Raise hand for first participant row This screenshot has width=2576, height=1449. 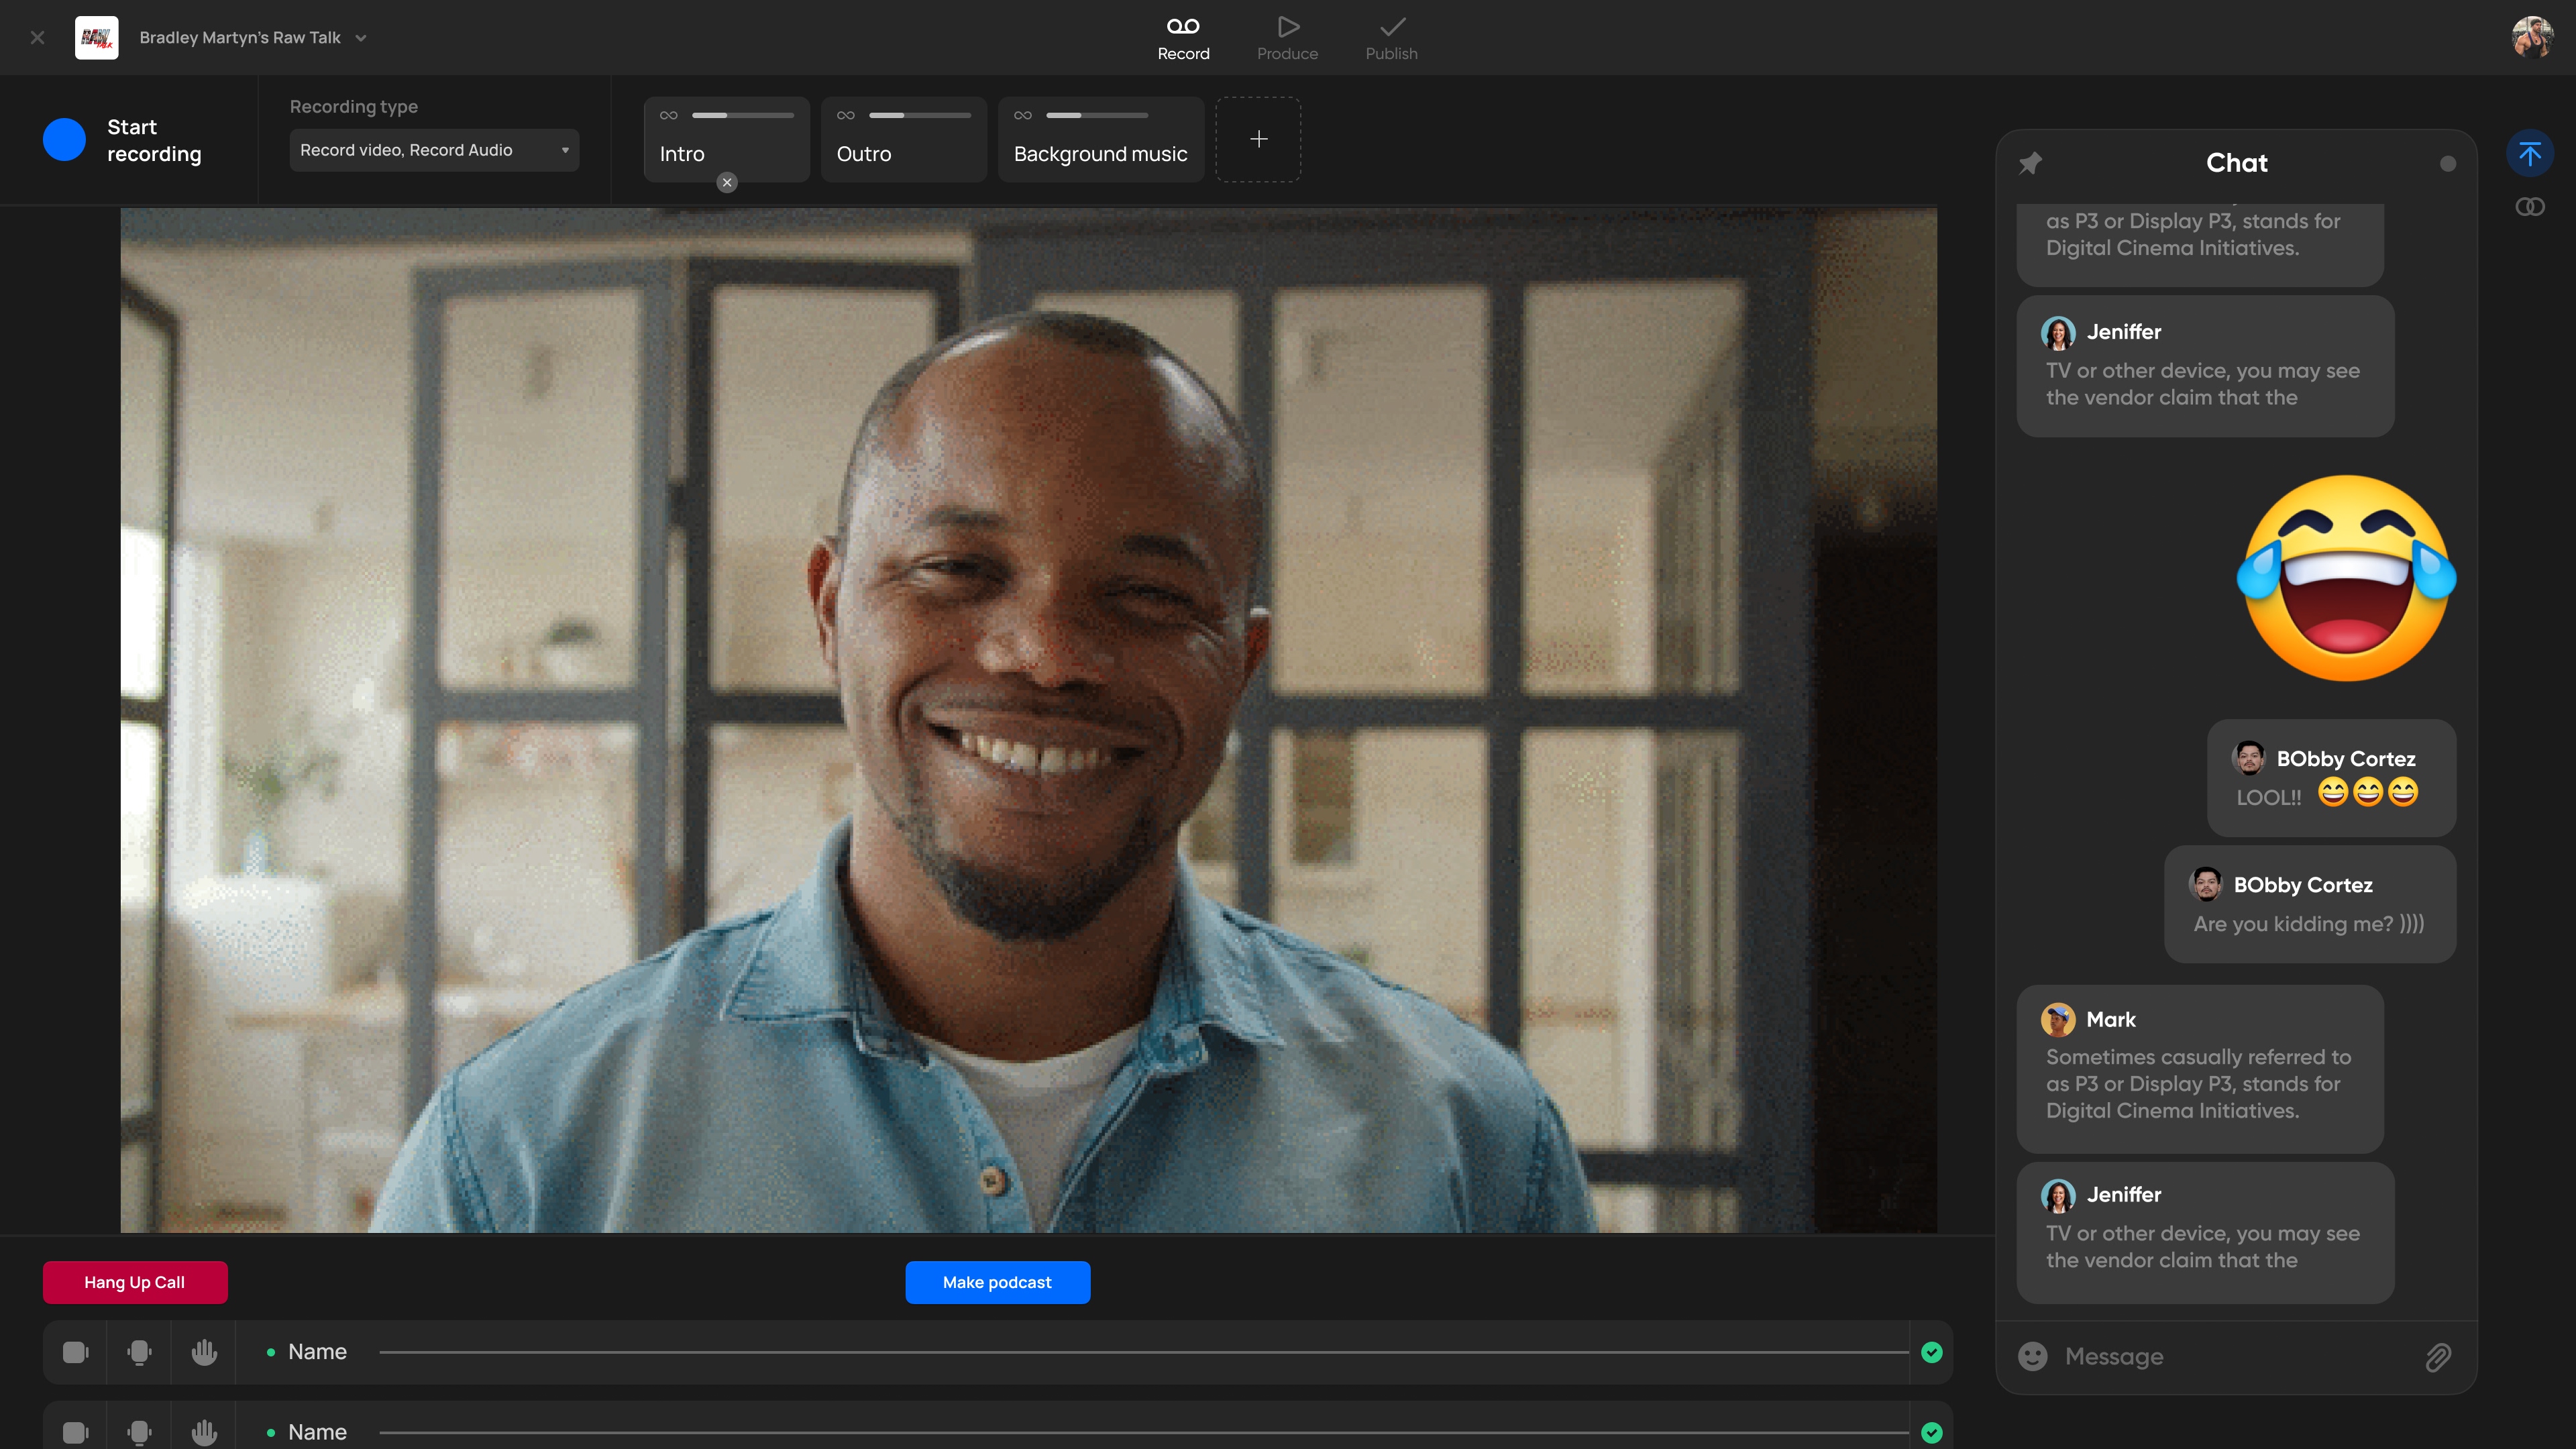tap(204, 1352)
